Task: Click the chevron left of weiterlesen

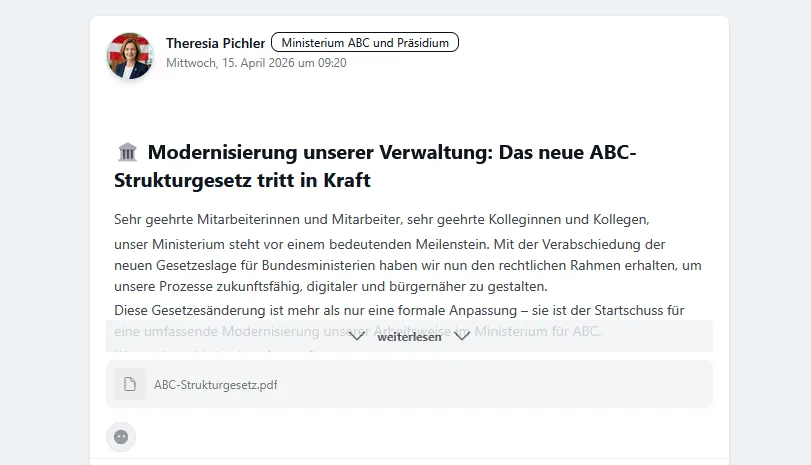Action: (356, 337)
